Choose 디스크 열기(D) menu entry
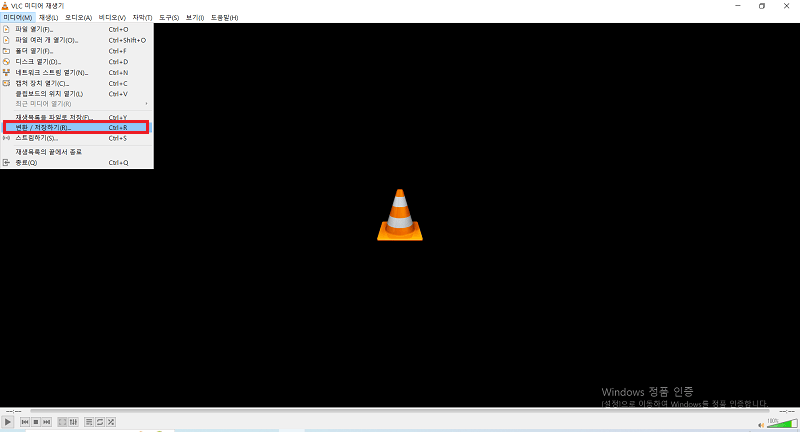Viewport: 800px width, 432px height. pyautogui.click(x=77, y=62)
